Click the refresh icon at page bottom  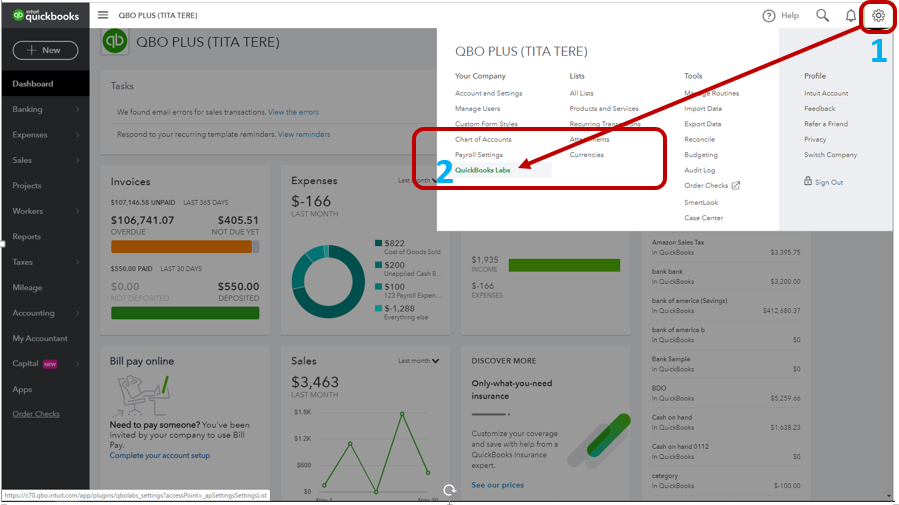click(450, 490)
